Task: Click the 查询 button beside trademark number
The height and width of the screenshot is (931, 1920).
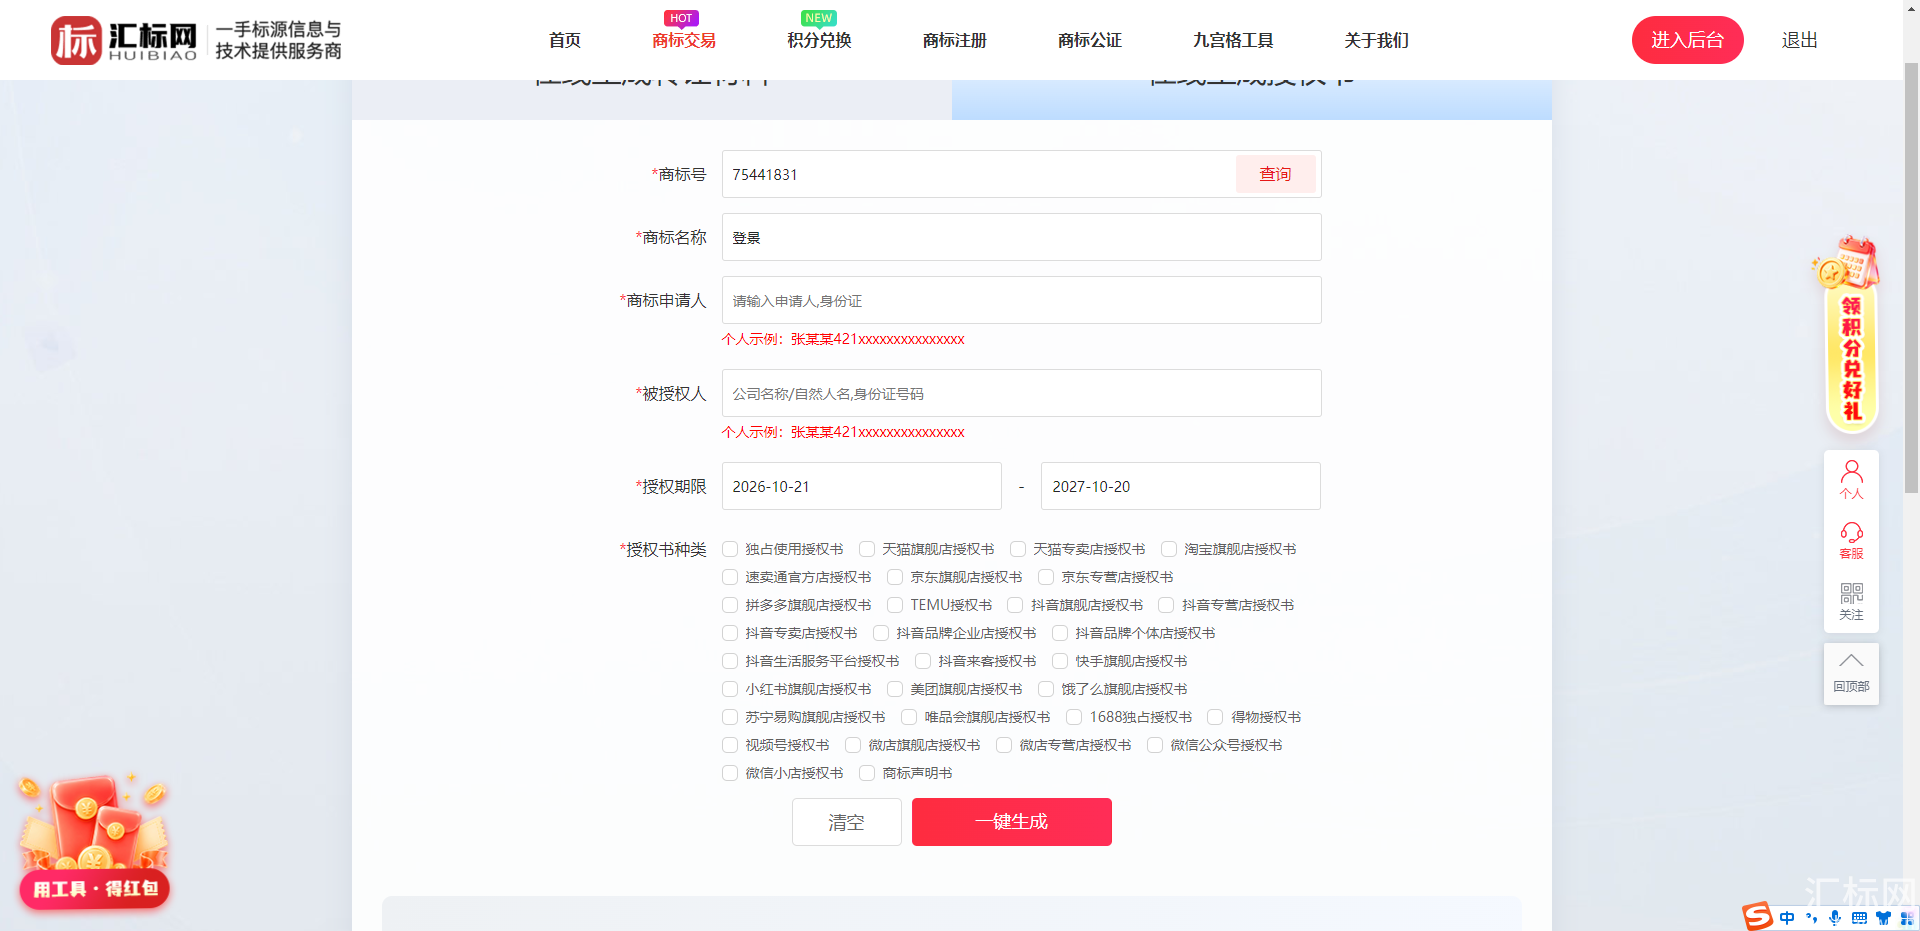Action: pos(1275,174)
